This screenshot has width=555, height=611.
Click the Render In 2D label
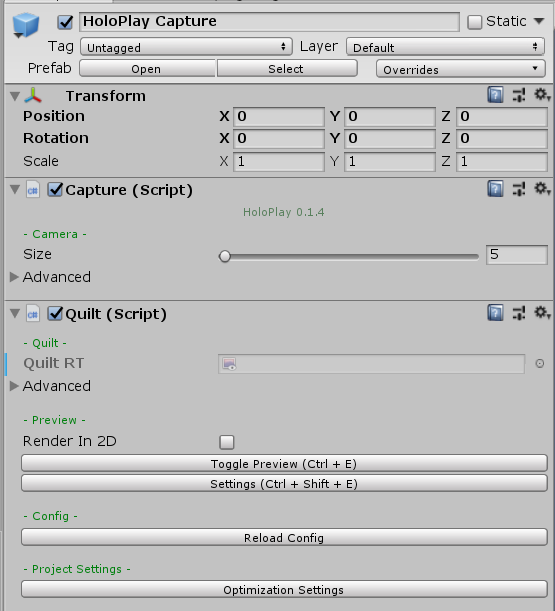click(70, 441)
